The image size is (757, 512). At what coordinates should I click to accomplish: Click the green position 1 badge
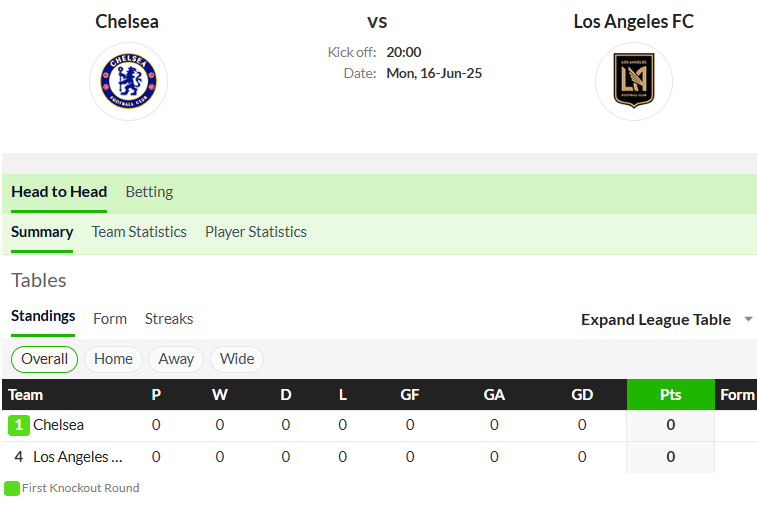coord(19,425)
